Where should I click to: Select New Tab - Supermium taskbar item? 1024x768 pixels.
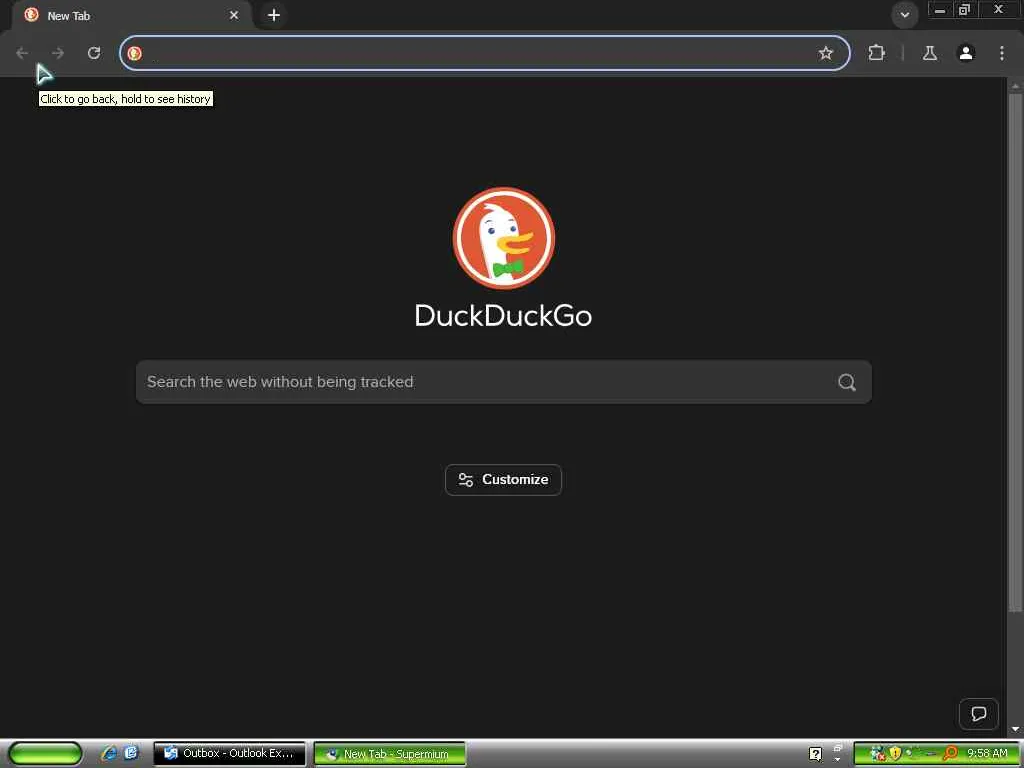(x=390, y=754)
